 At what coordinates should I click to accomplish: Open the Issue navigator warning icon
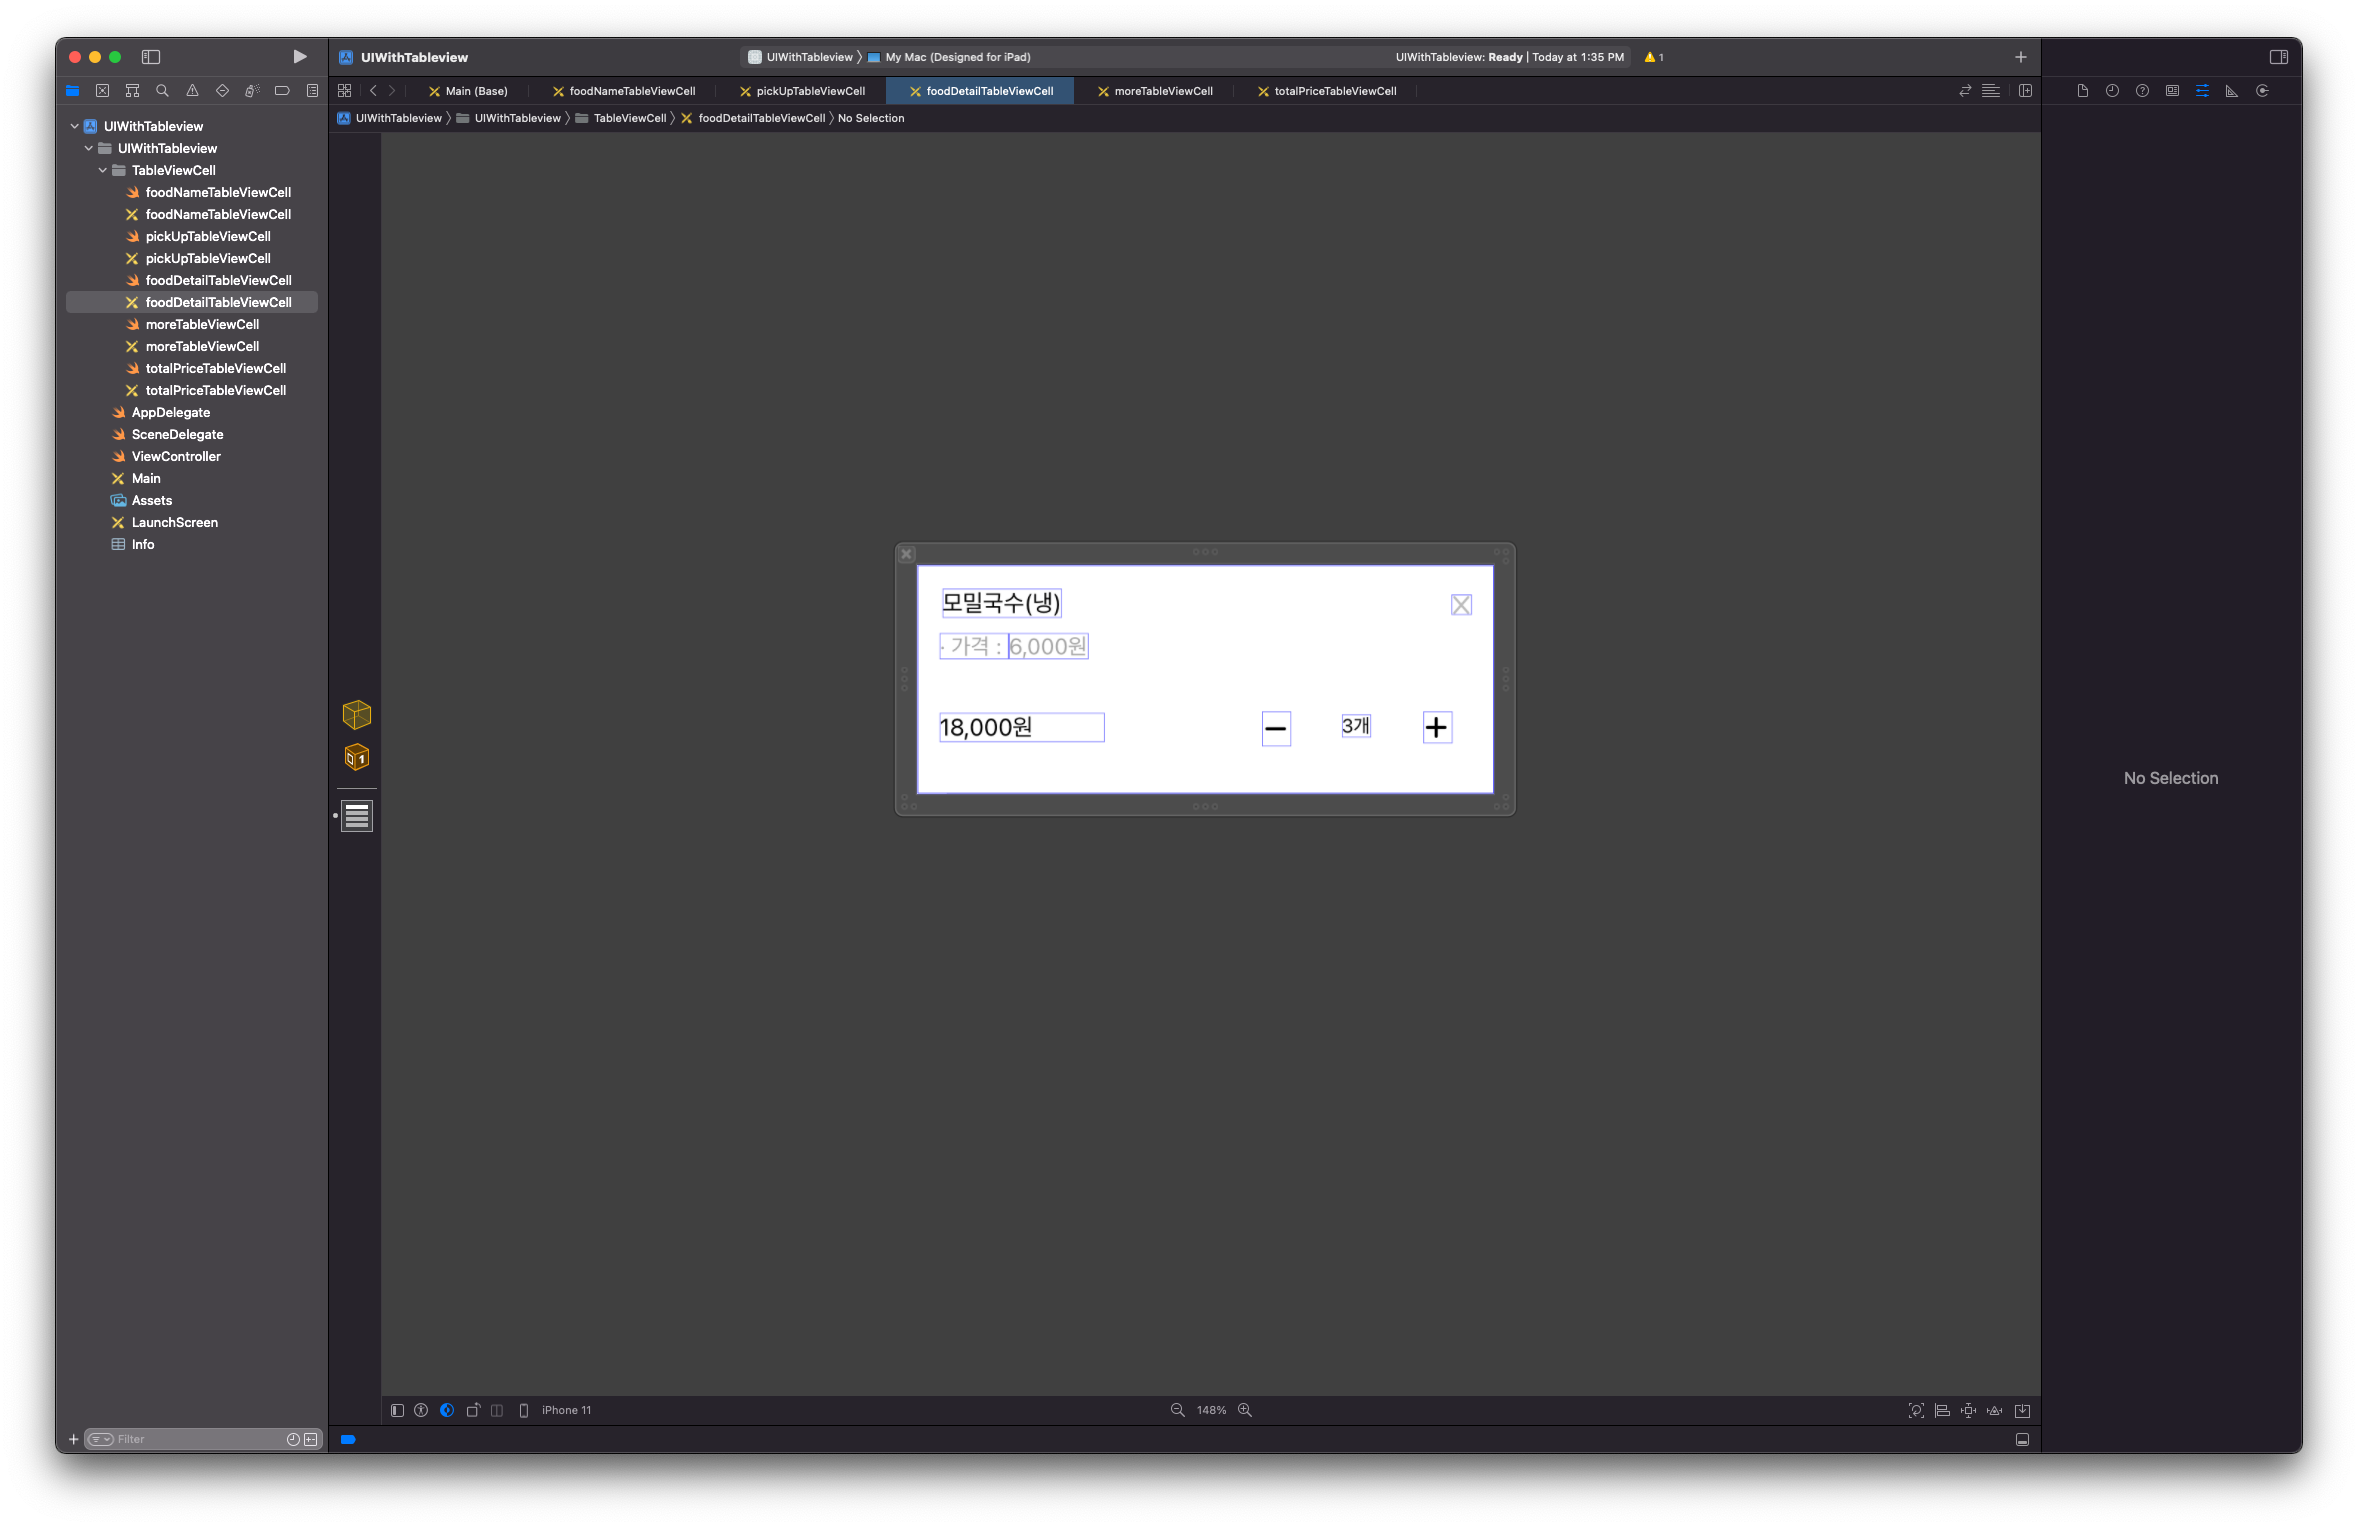[192, 91]
